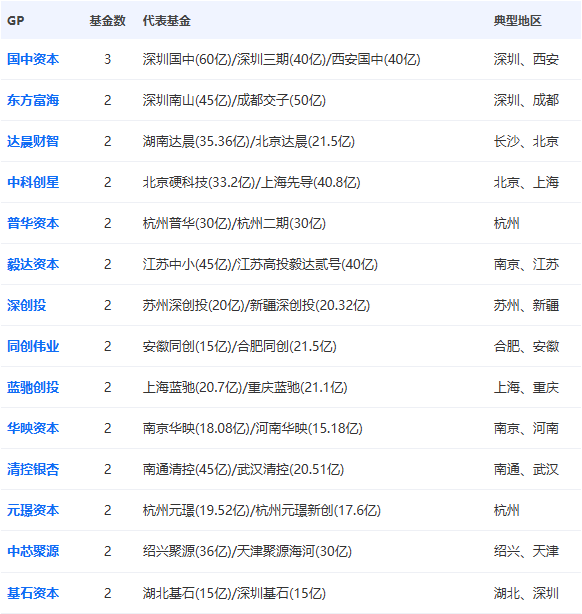
Task: Open the 基石资本 GP link
Action: (33, 593)
